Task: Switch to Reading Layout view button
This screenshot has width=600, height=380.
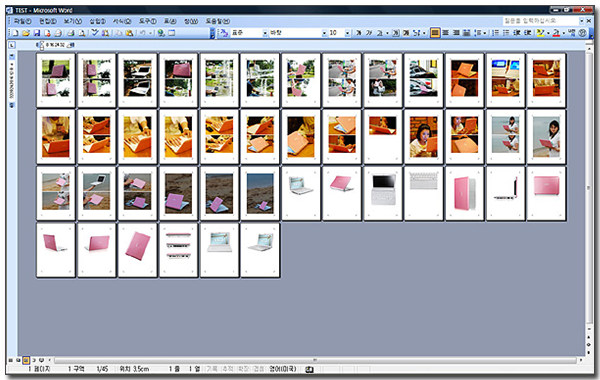Action: click(41, 360)
